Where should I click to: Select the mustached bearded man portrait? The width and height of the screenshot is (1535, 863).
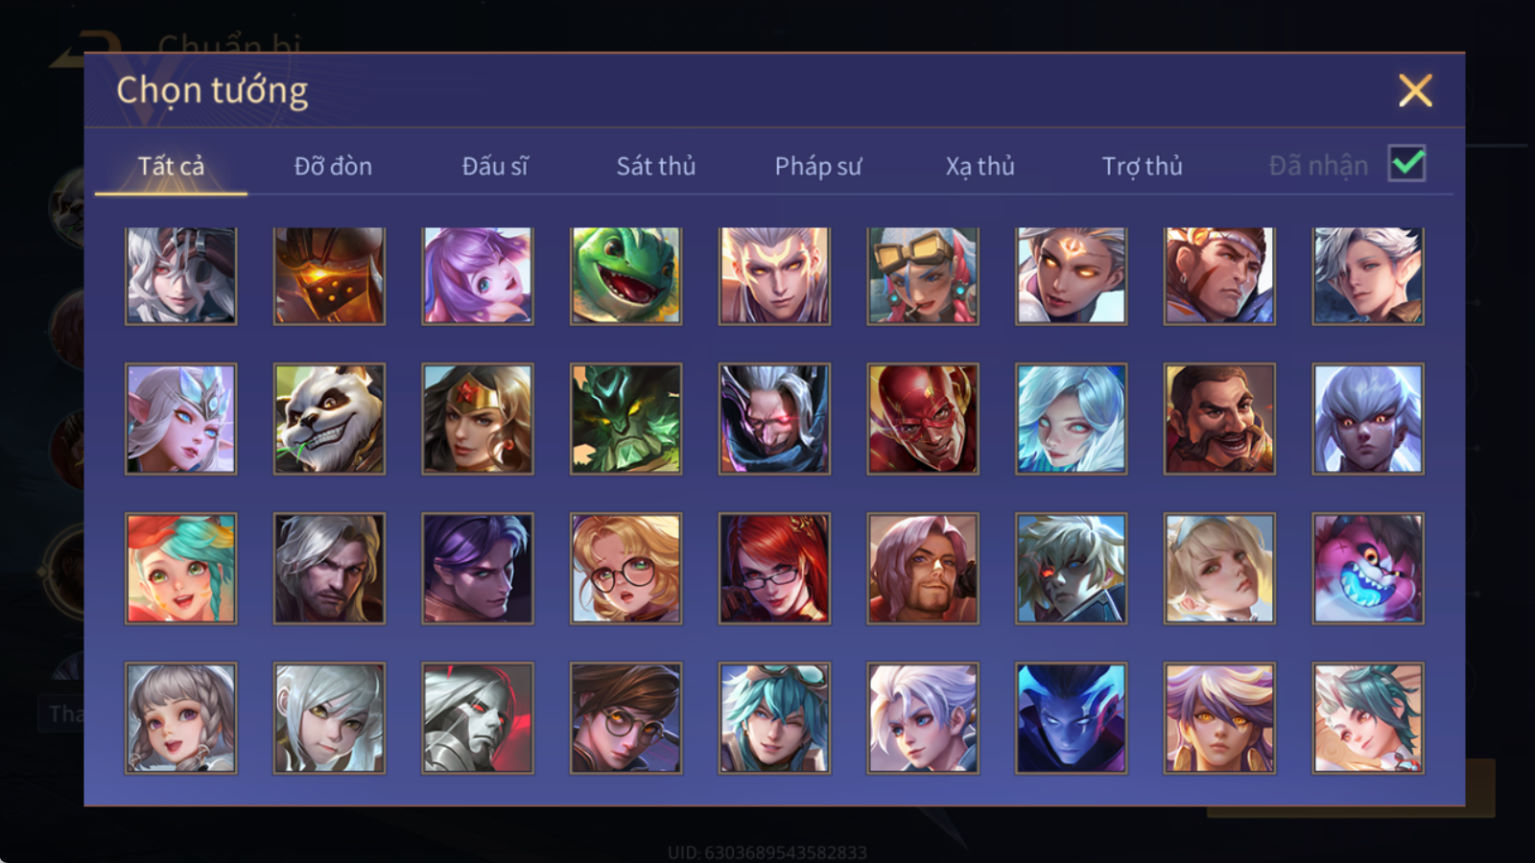click(1220, 419)
